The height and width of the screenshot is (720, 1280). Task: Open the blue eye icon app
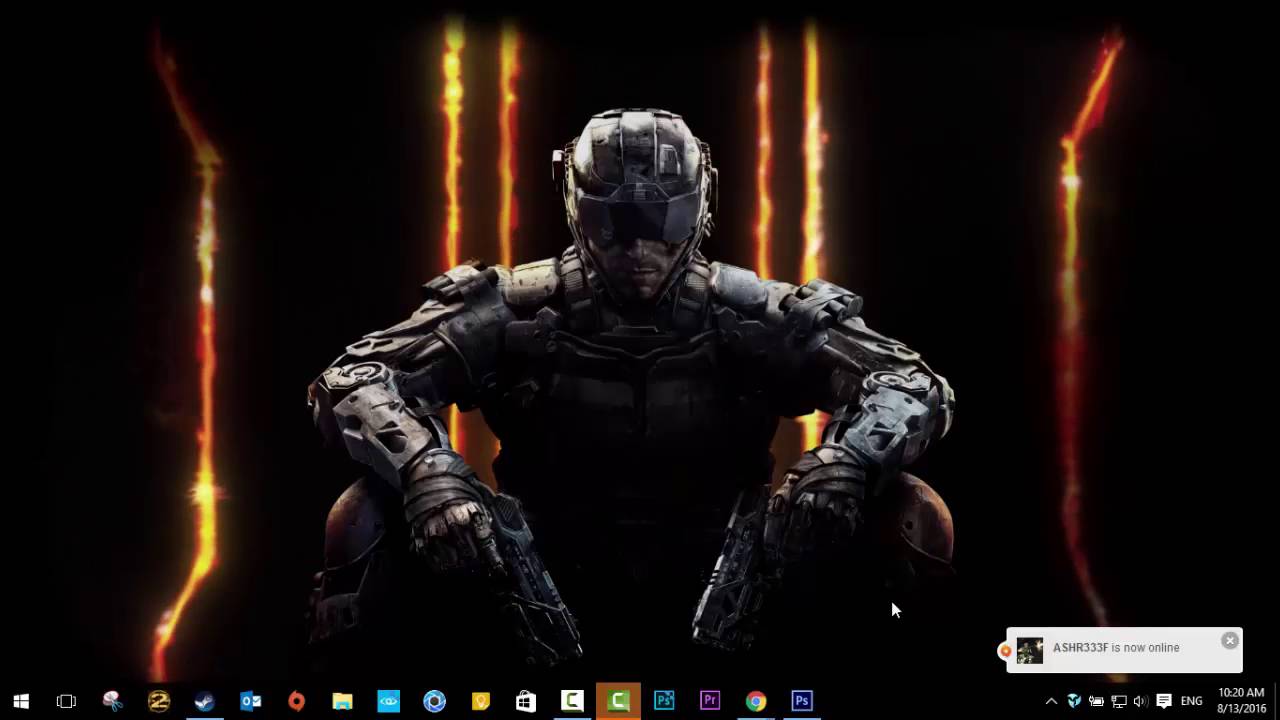click(x=388, y=701)
